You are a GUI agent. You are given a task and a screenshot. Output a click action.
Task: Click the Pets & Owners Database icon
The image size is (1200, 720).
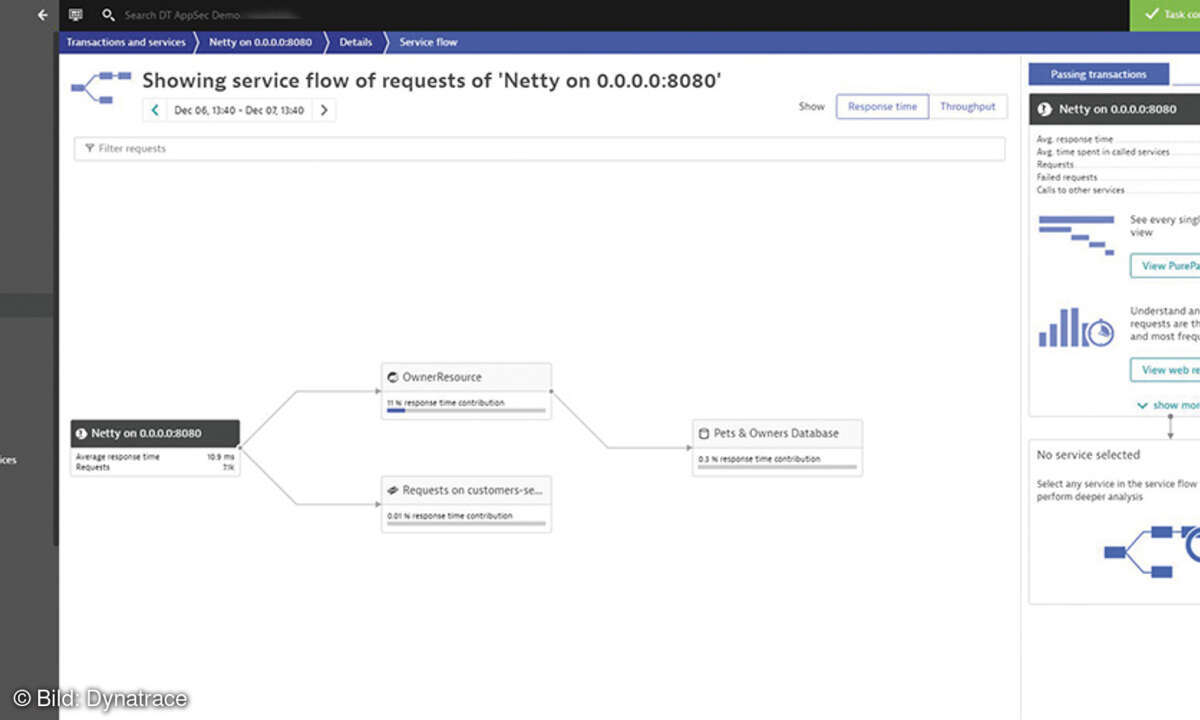704,434
